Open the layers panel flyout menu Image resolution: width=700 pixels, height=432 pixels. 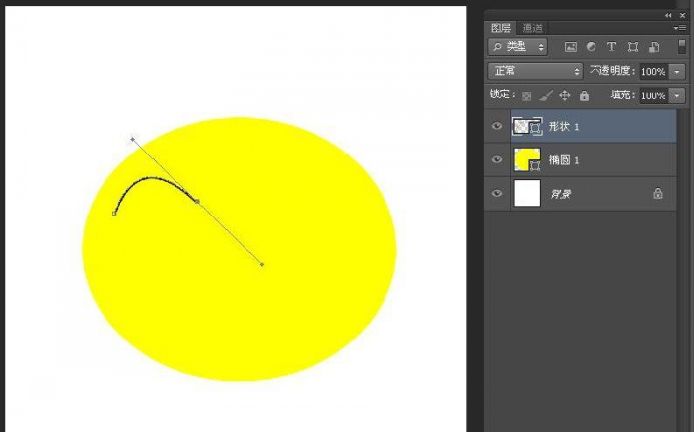click(680, 28)
